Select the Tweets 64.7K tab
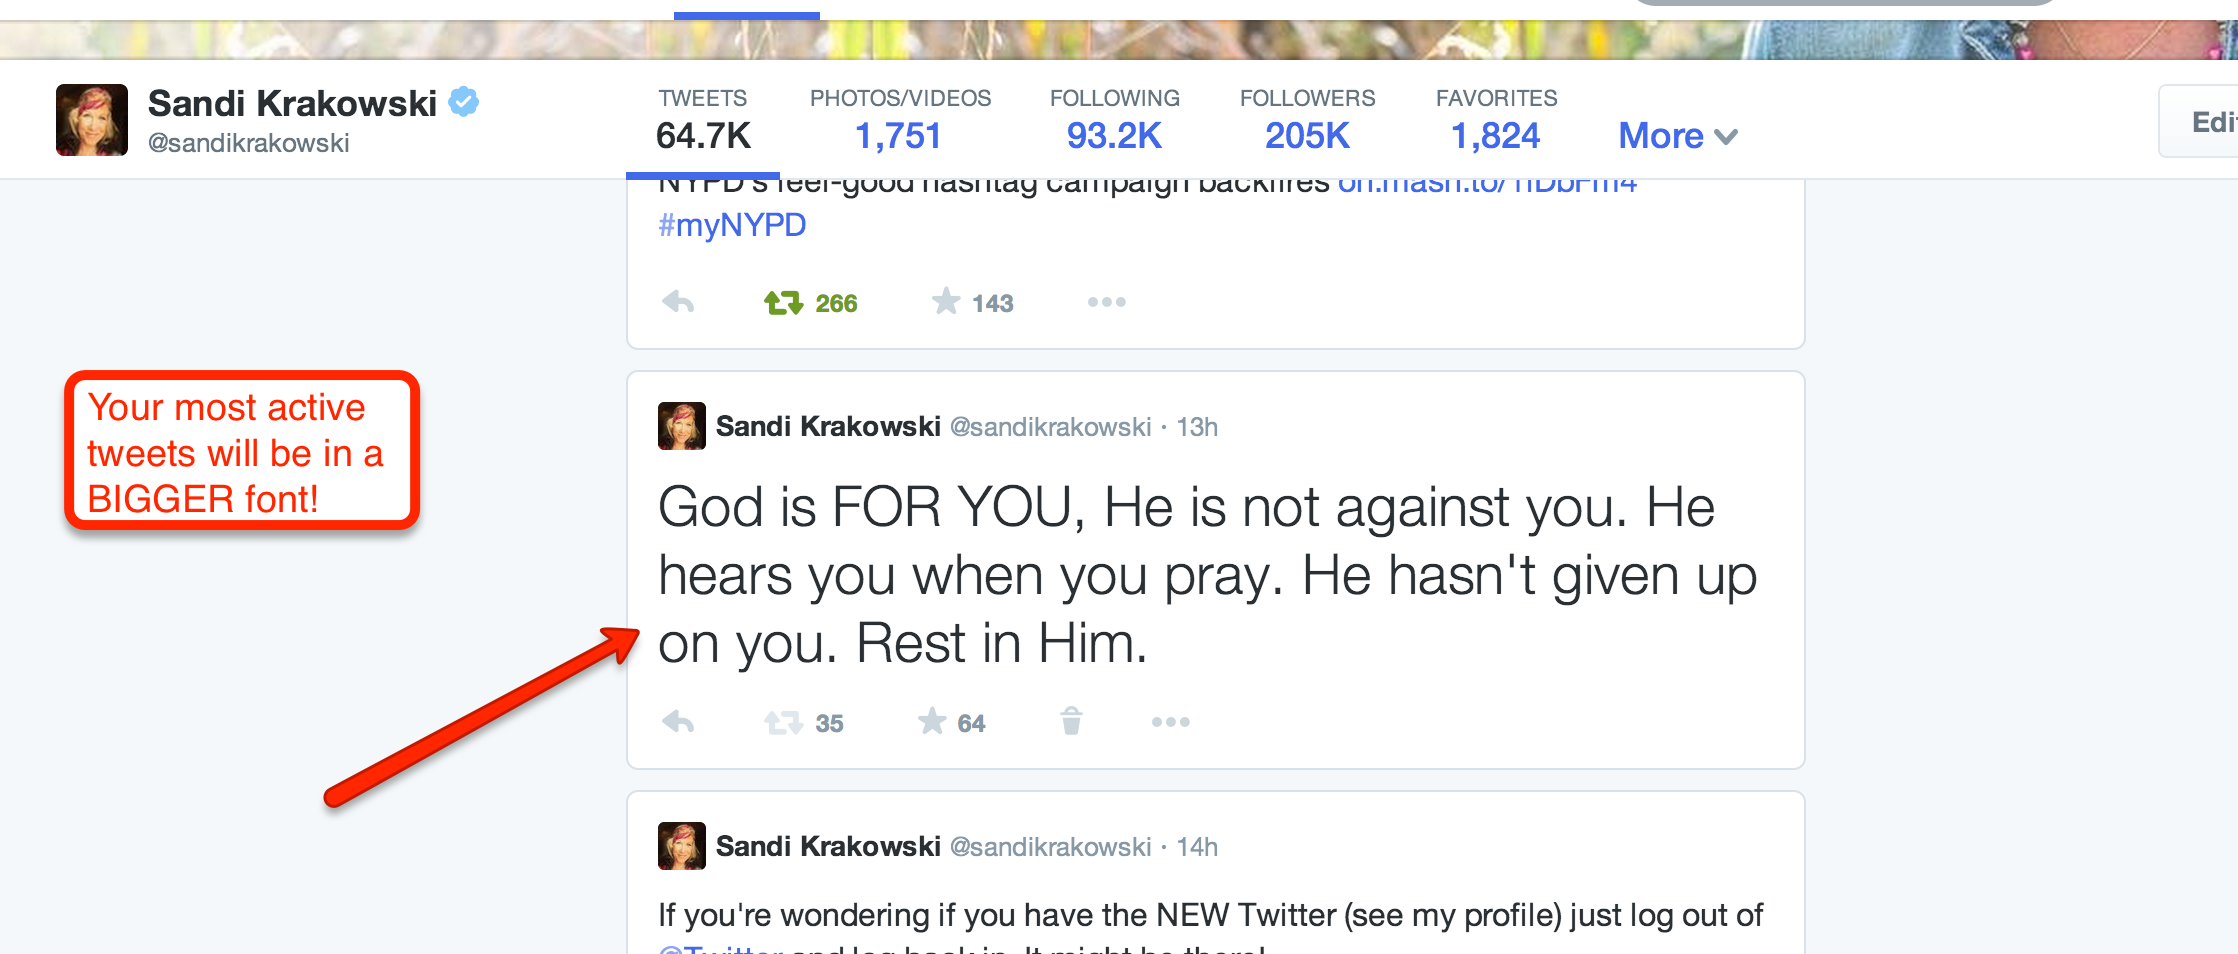Viewport: 2238px width, 954px height. click(x=703, y=120)
